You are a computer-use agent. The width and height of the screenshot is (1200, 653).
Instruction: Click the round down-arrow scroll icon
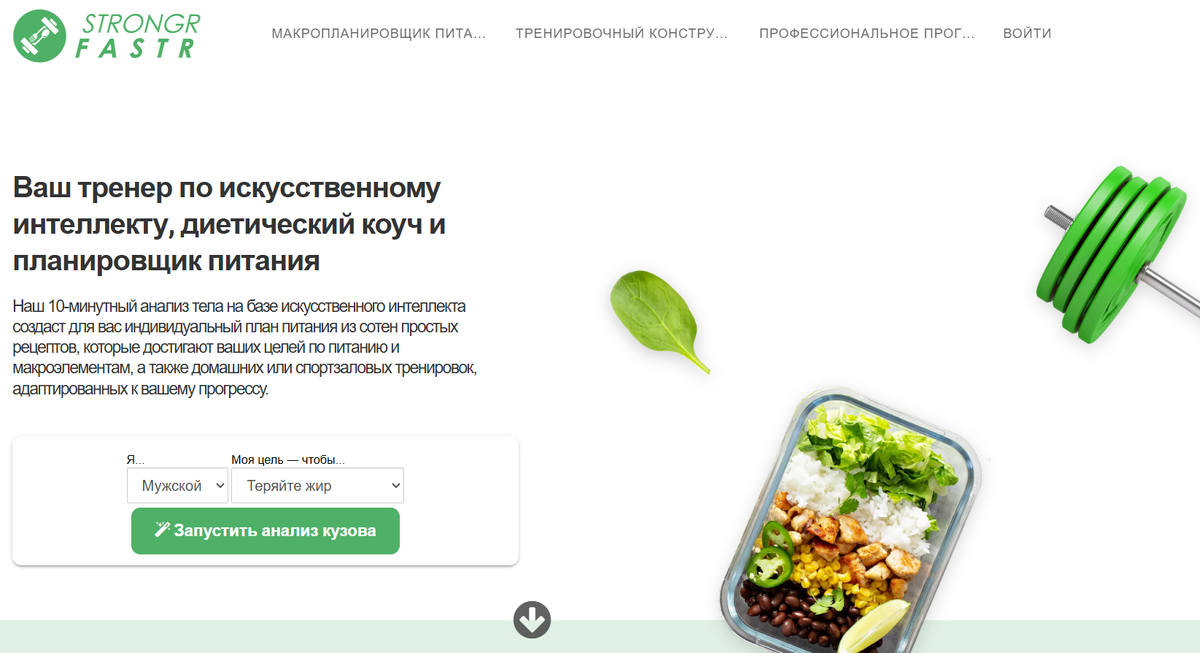(x=532, y=620)
